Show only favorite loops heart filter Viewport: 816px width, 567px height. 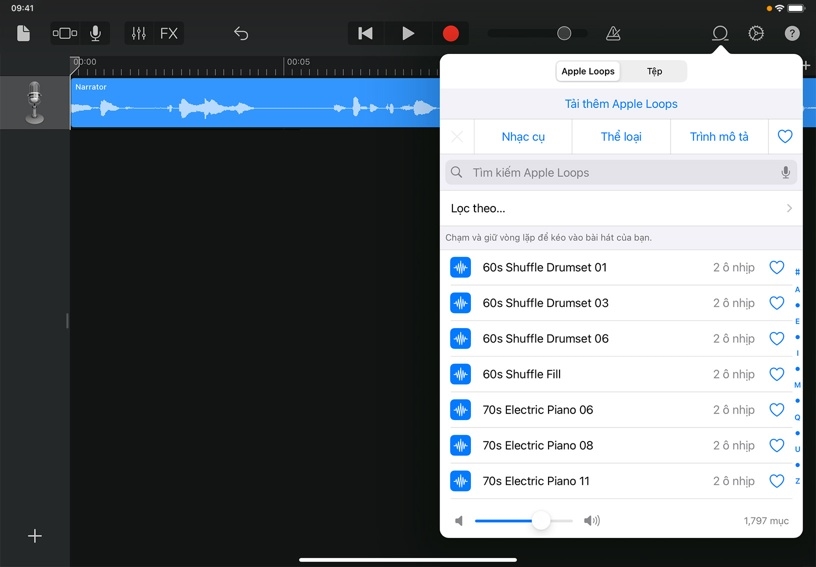tap(785, 137)
